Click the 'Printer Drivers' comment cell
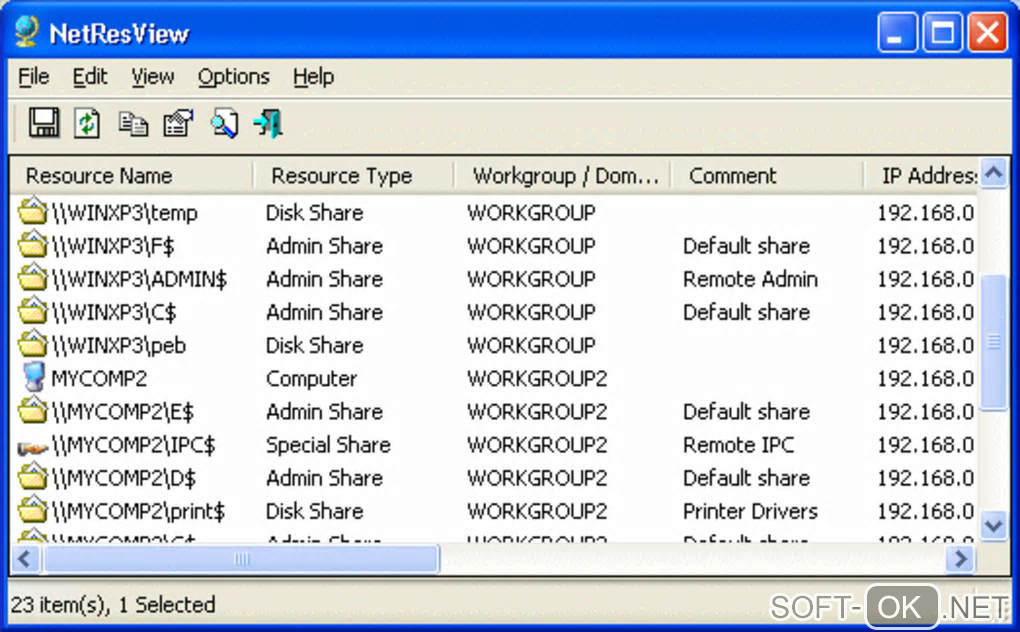The image size is (1020, 632). coord(750,511)
